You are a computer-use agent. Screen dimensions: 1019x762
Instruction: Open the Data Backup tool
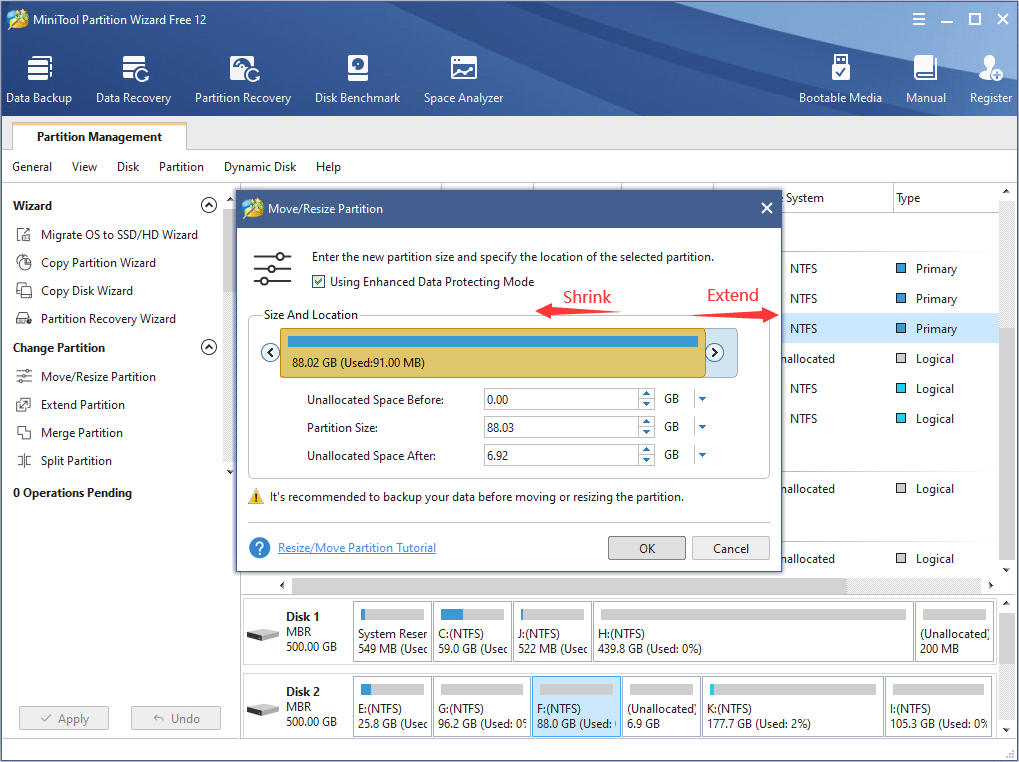(x=39, y=79)
